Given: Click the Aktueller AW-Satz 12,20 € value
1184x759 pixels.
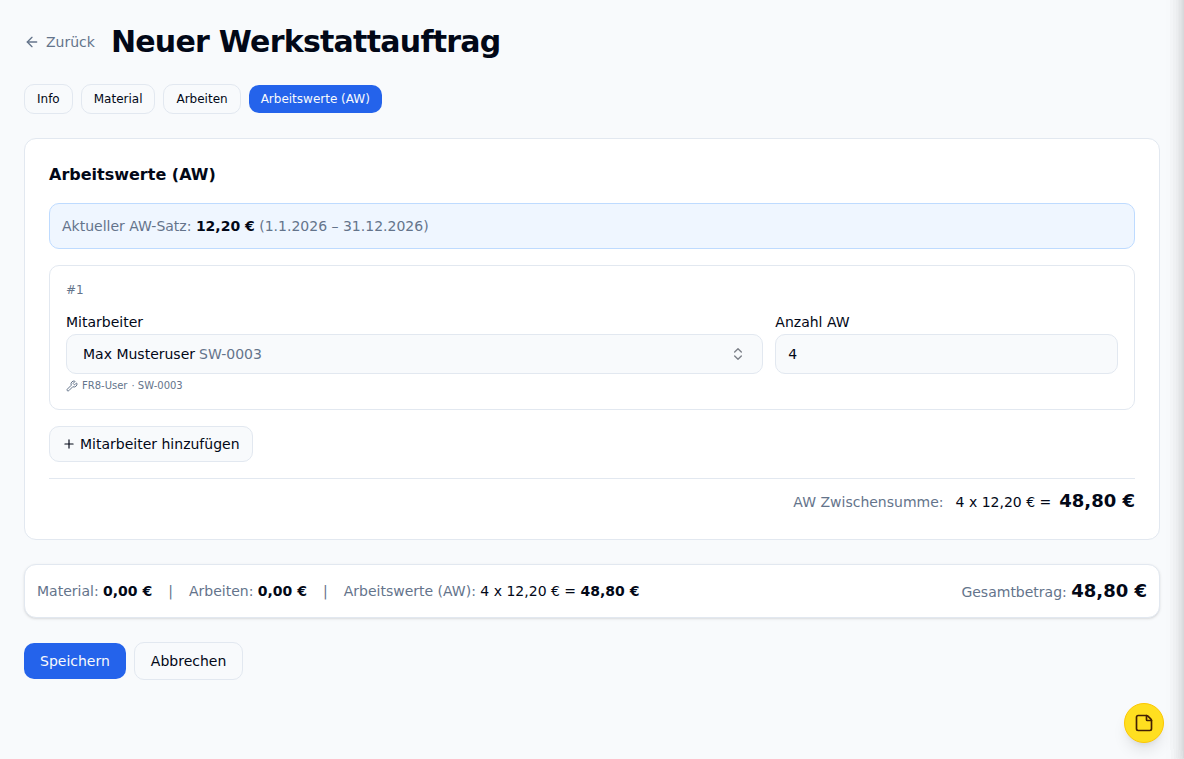Looking at the screenshot, I should (225, 226).
